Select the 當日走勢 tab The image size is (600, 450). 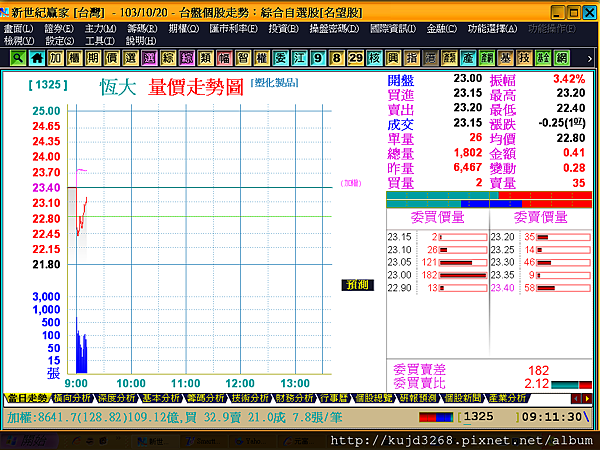[27, 398]
